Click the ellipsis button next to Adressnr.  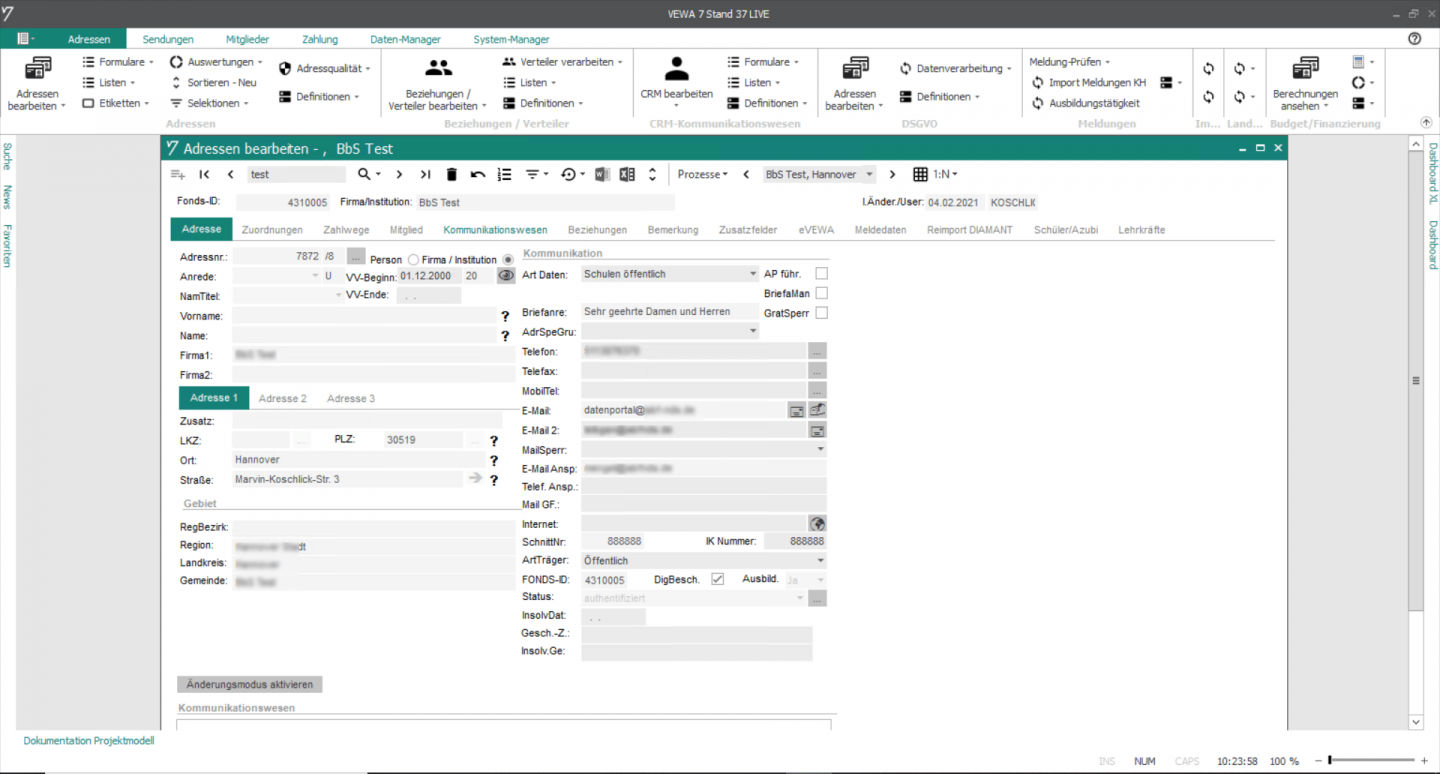click(357, 256)
